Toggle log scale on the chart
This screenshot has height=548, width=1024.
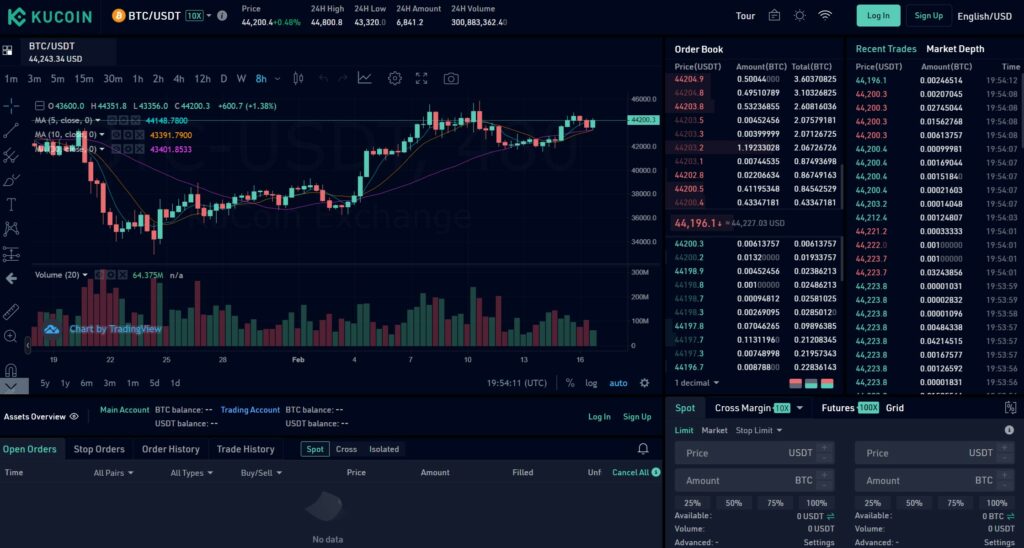click(x=591, y=383)
